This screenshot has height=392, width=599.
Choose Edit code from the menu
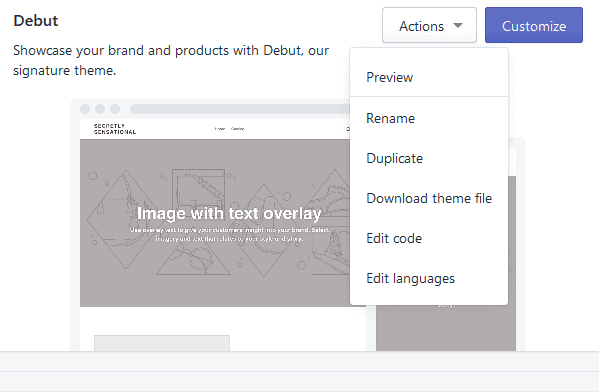[429, 238]
